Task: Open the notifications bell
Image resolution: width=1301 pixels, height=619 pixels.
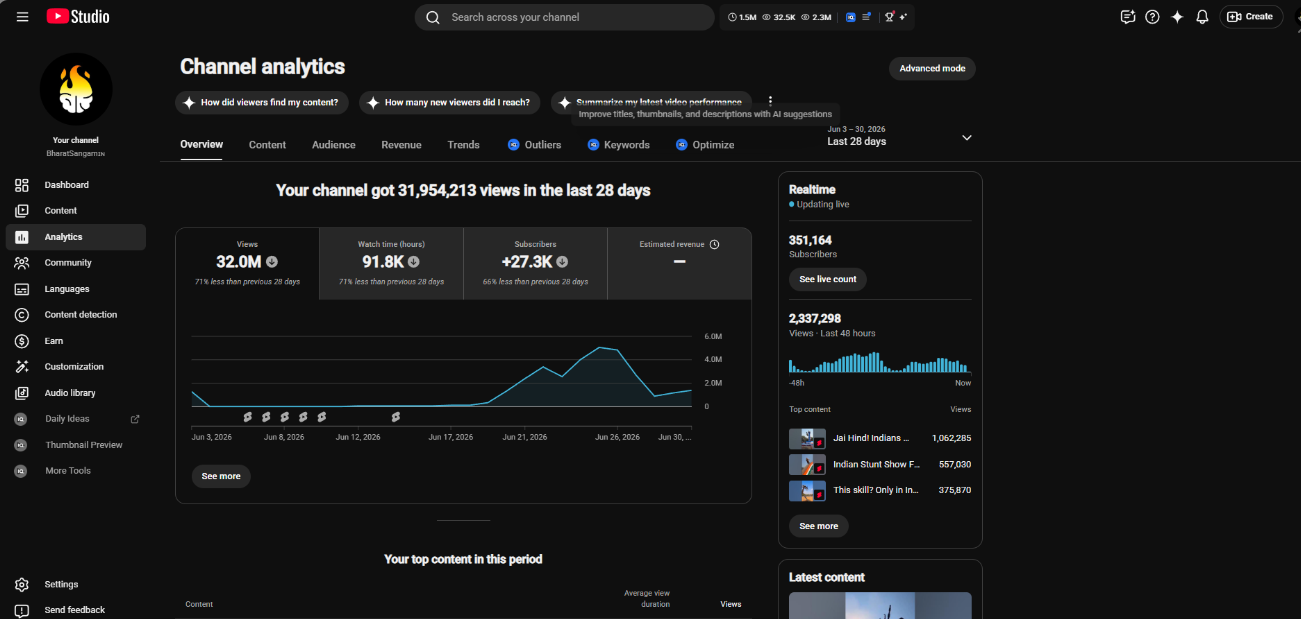Action: tap(1202, 17)
